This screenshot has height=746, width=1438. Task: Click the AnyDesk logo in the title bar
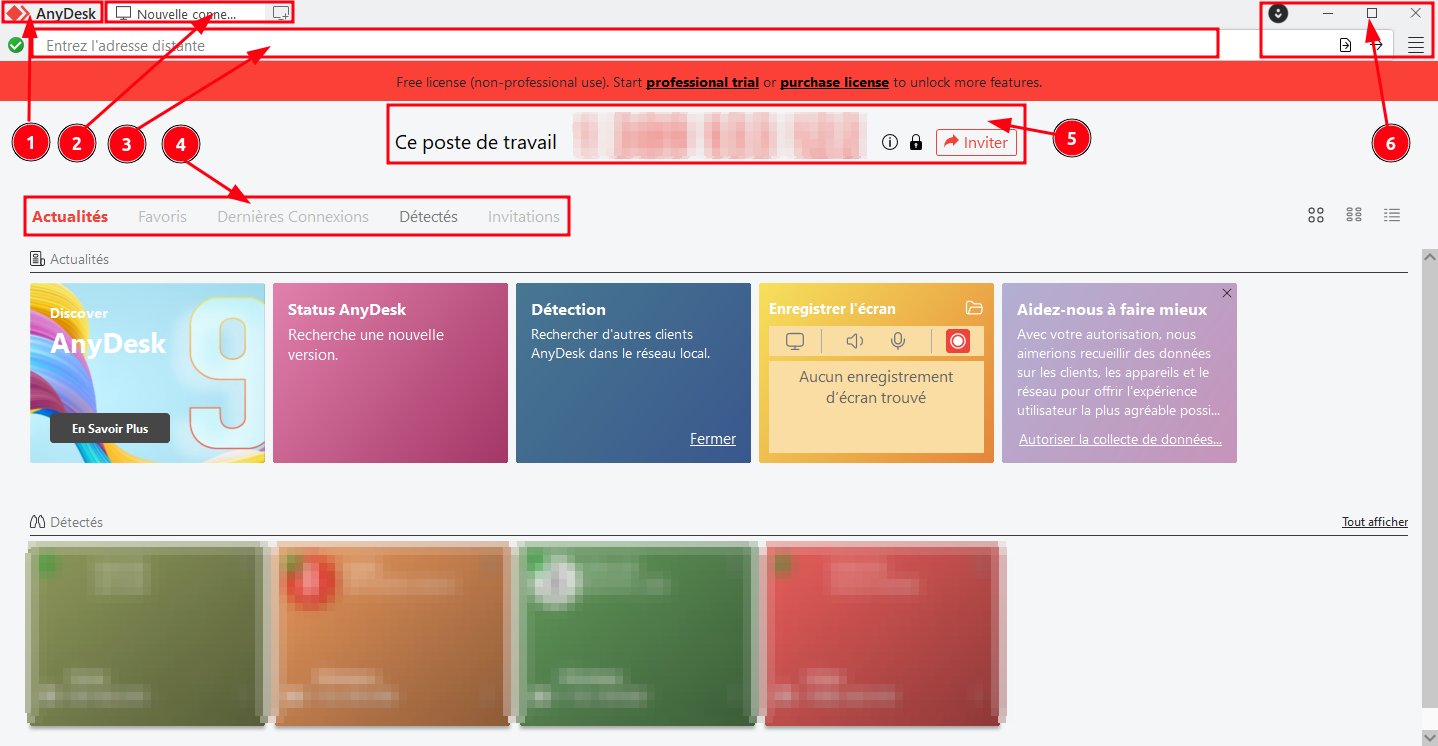click(x=19, y=14)
